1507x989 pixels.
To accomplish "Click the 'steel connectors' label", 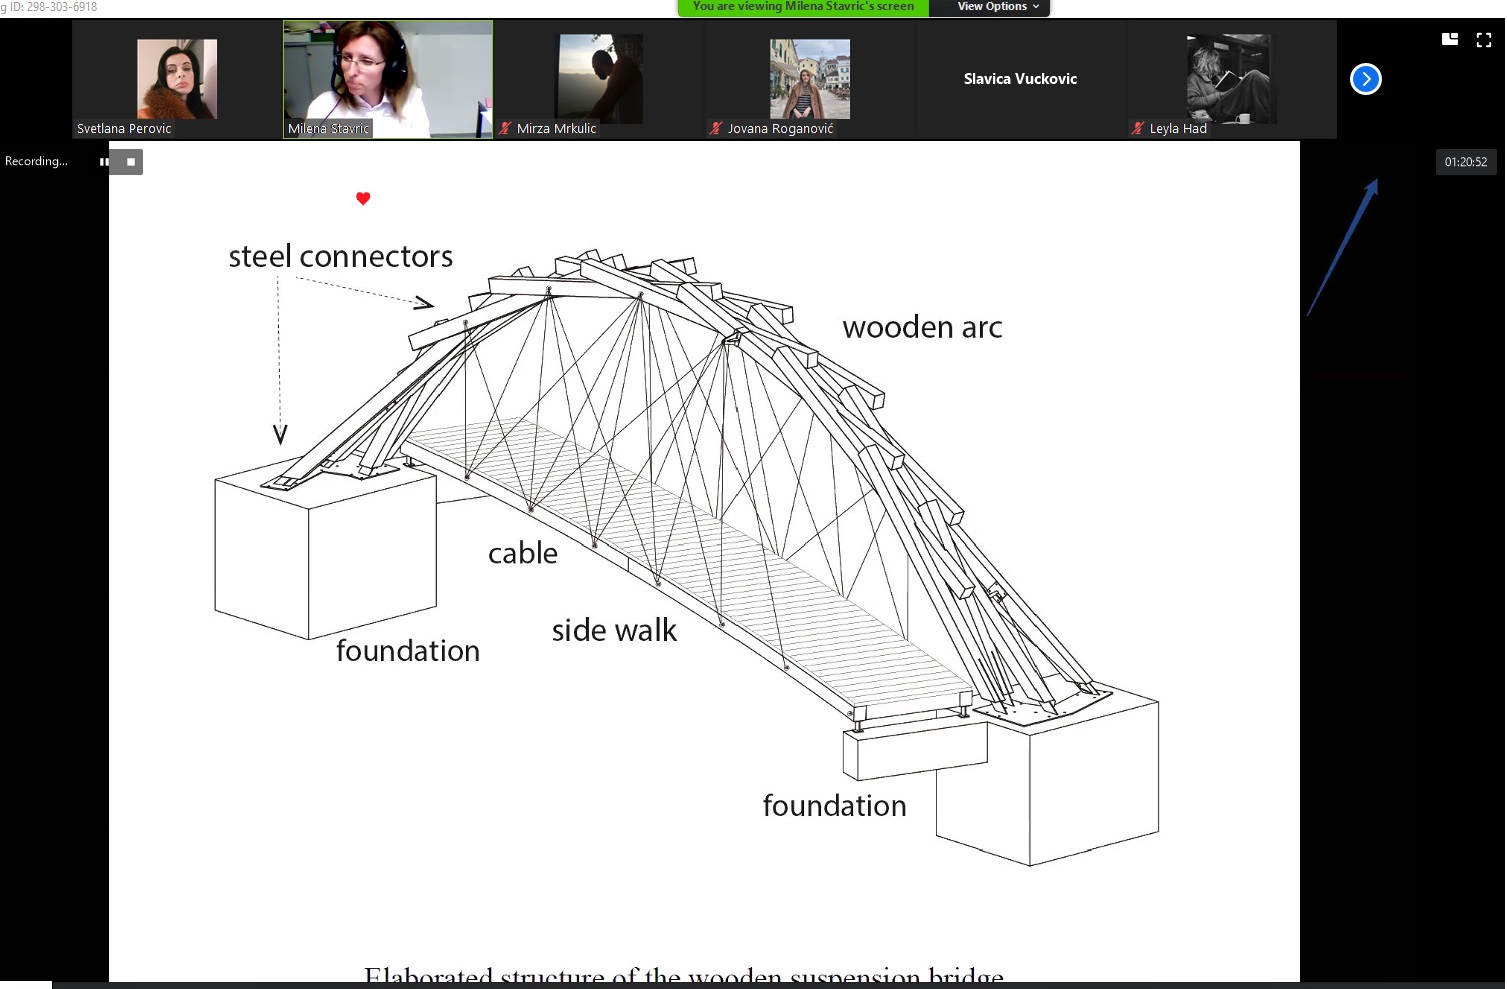I will (x=340, y=256).
